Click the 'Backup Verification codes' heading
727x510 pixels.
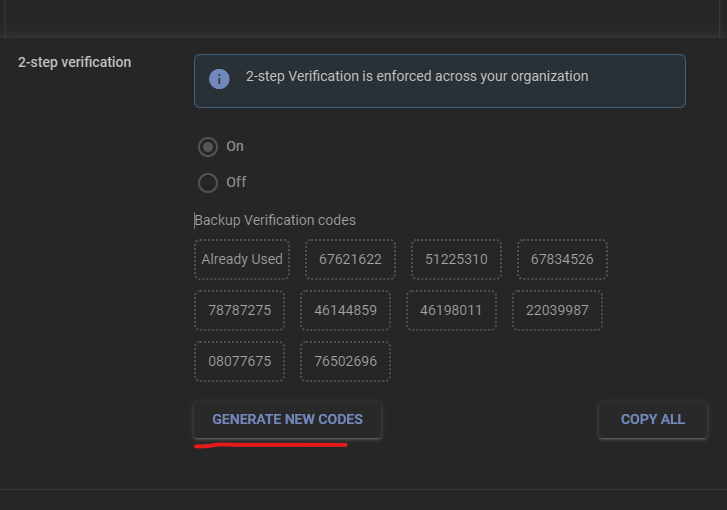pyautogui.click(x=275, y=220)
